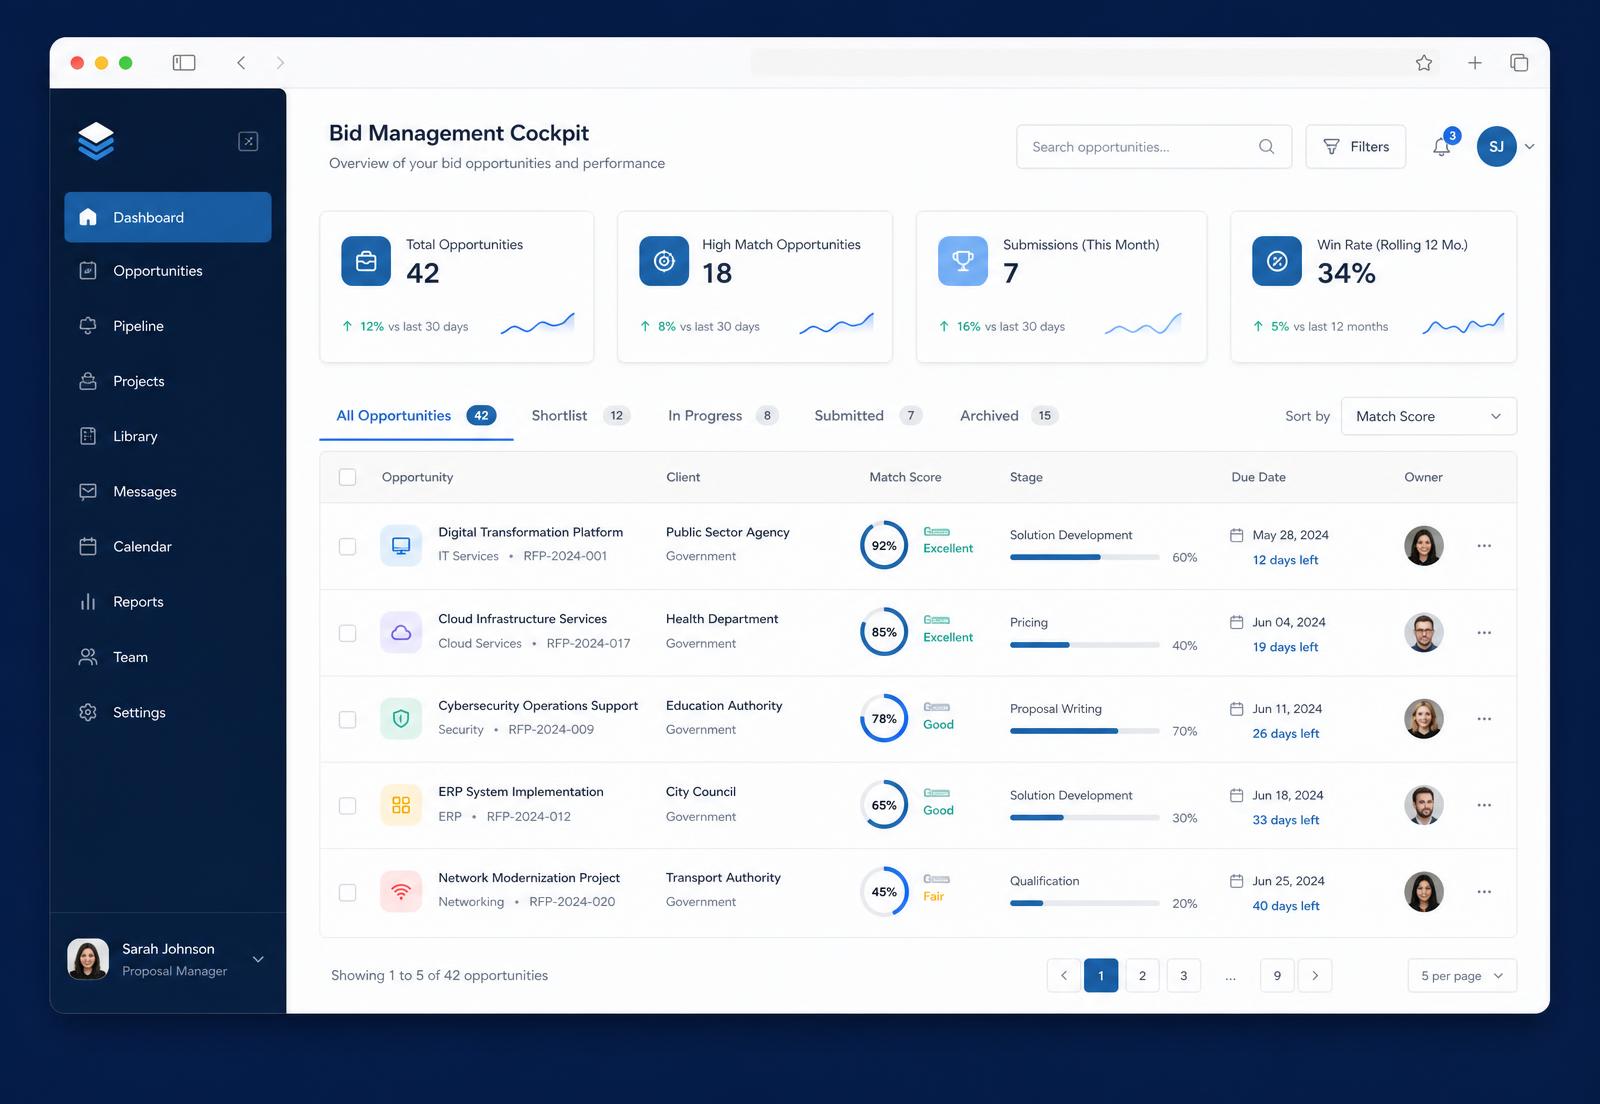Go back with browser arrow
Image resolution: width=1600 pixels, height=1104 pixels.
[241, 63]
